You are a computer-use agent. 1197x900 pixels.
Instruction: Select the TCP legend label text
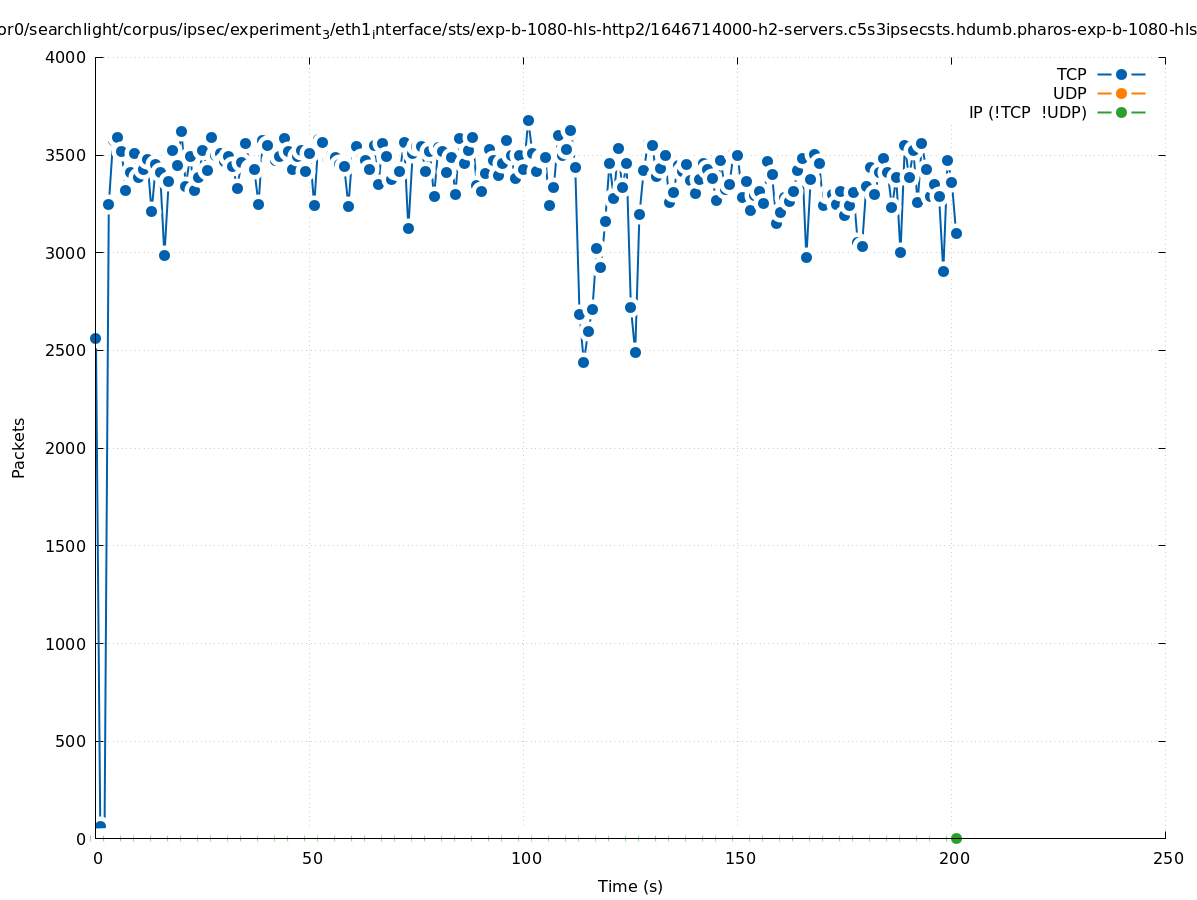(1071, 74)
